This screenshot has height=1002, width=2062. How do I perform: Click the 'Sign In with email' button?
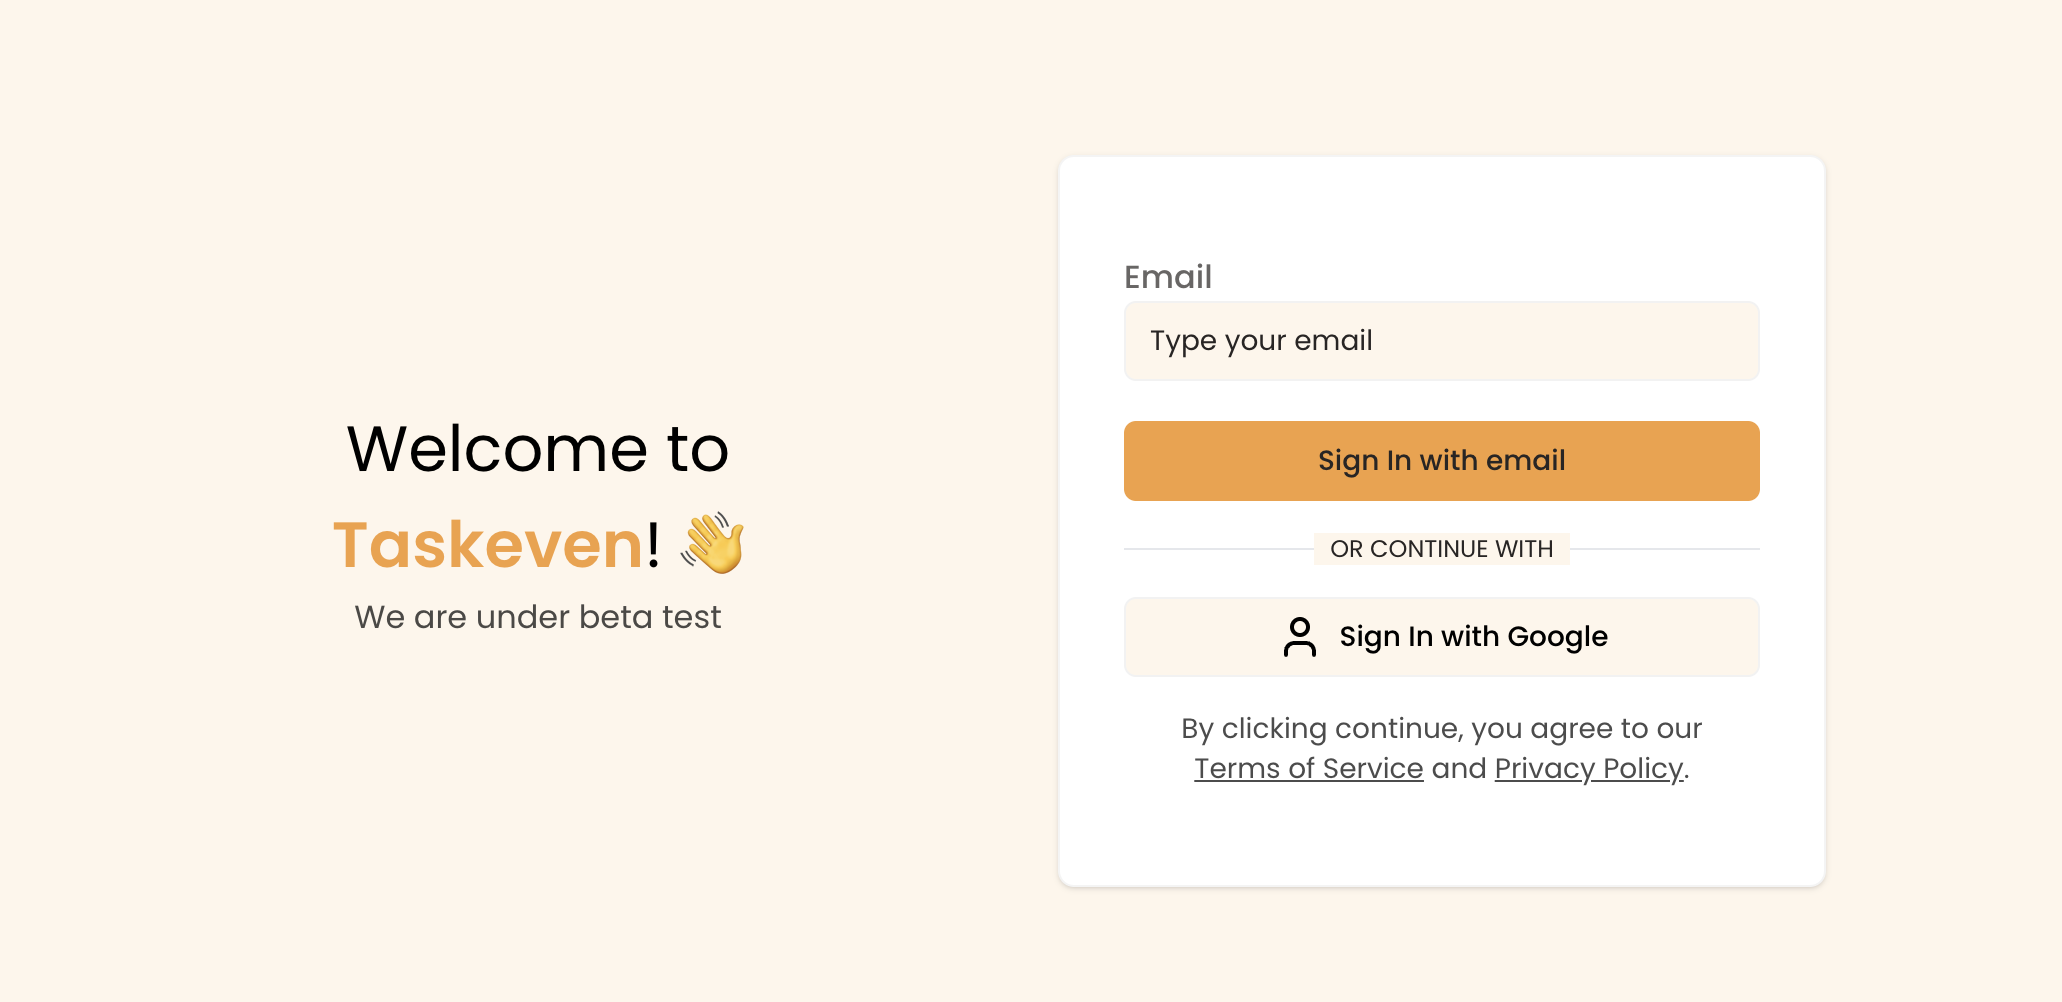(x=1441, y=461)
